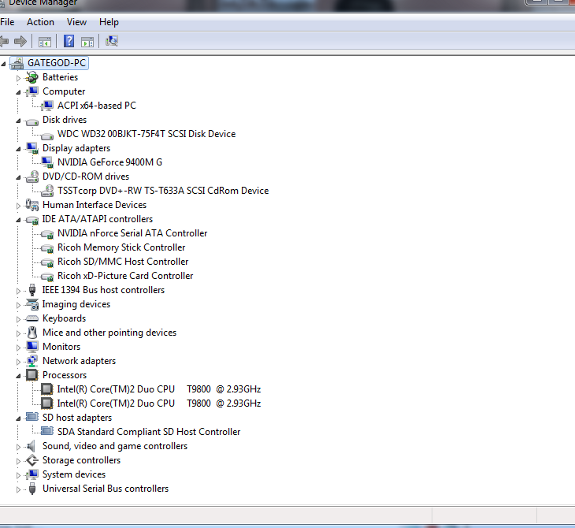This screenshot has width=575, height=528.
Task: Expand the Batteries category
Action: pos(18,78)
